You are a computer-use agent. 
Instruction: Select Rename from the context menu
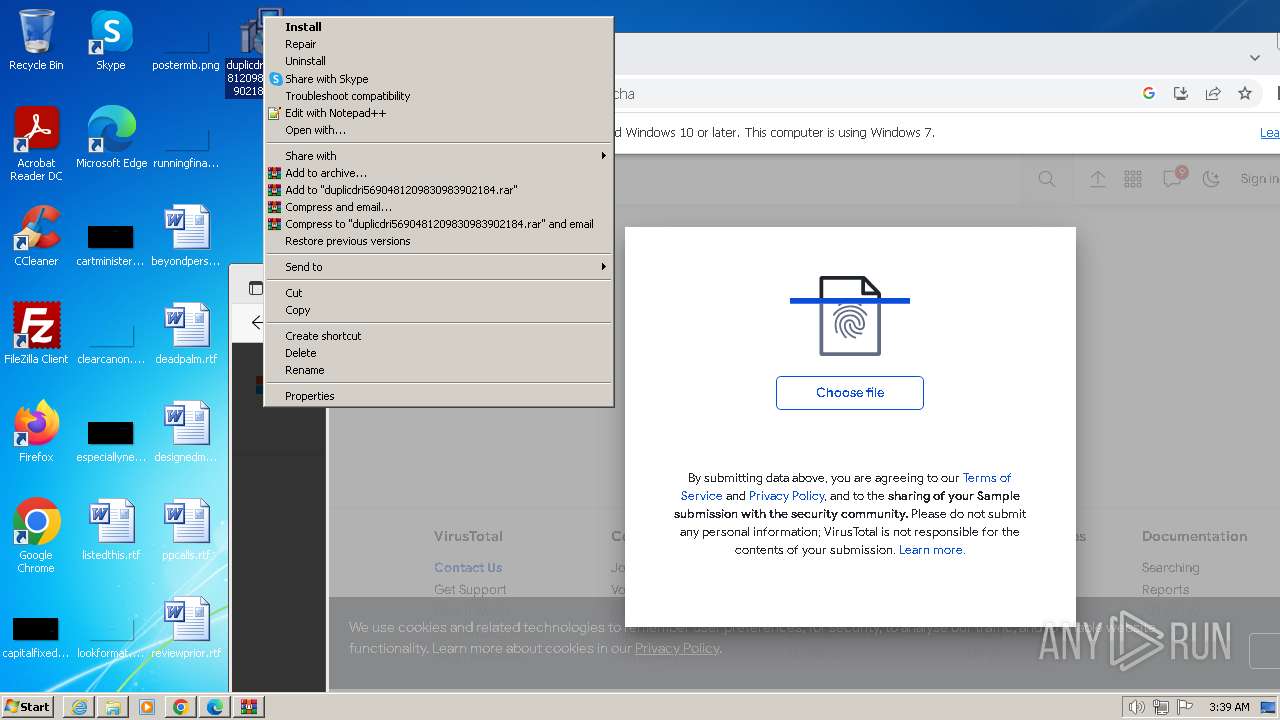tap(438, 370)
